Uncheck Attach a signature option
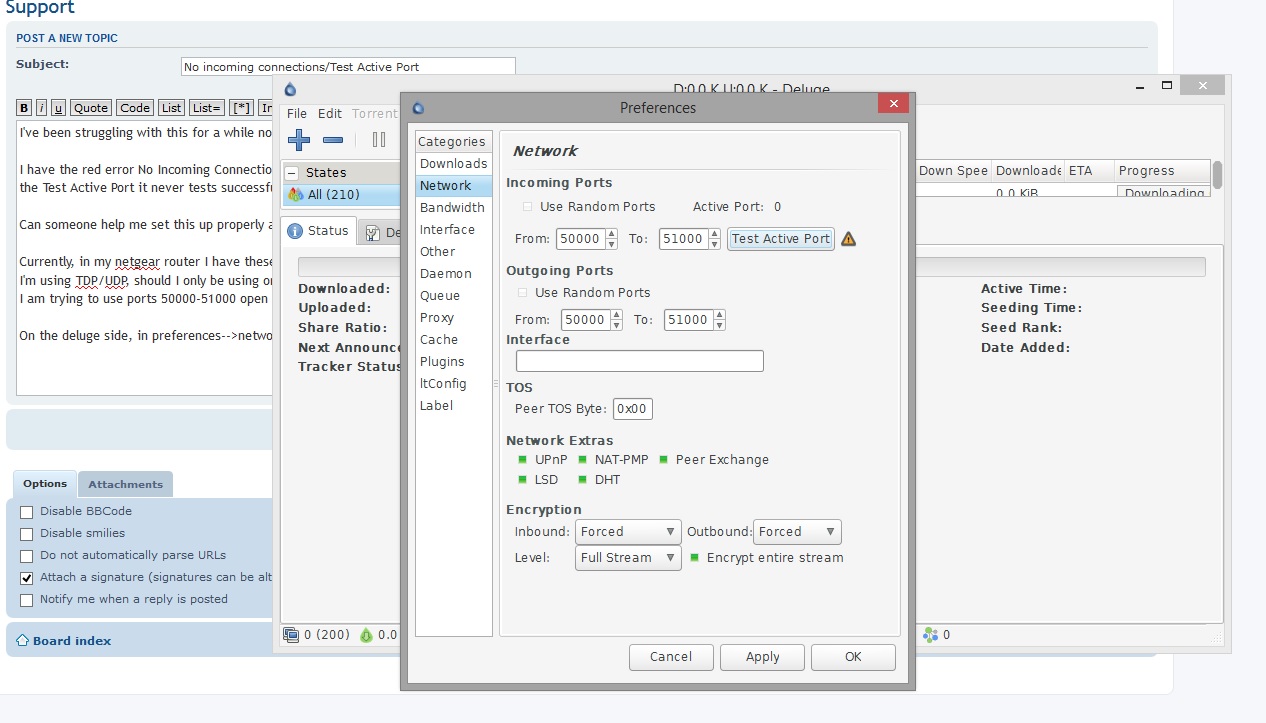 27,578
